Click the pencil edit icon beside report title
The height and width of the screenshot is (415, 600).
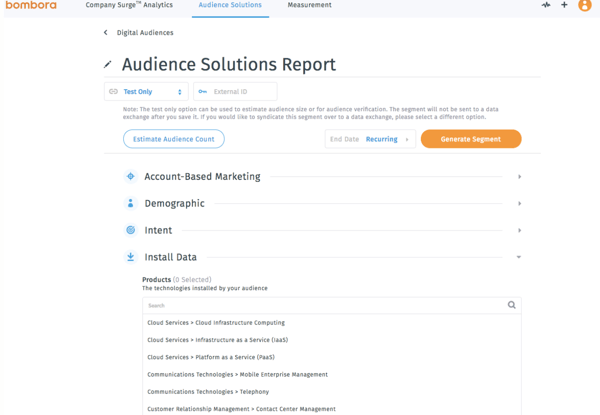click(x=108, y=65)
